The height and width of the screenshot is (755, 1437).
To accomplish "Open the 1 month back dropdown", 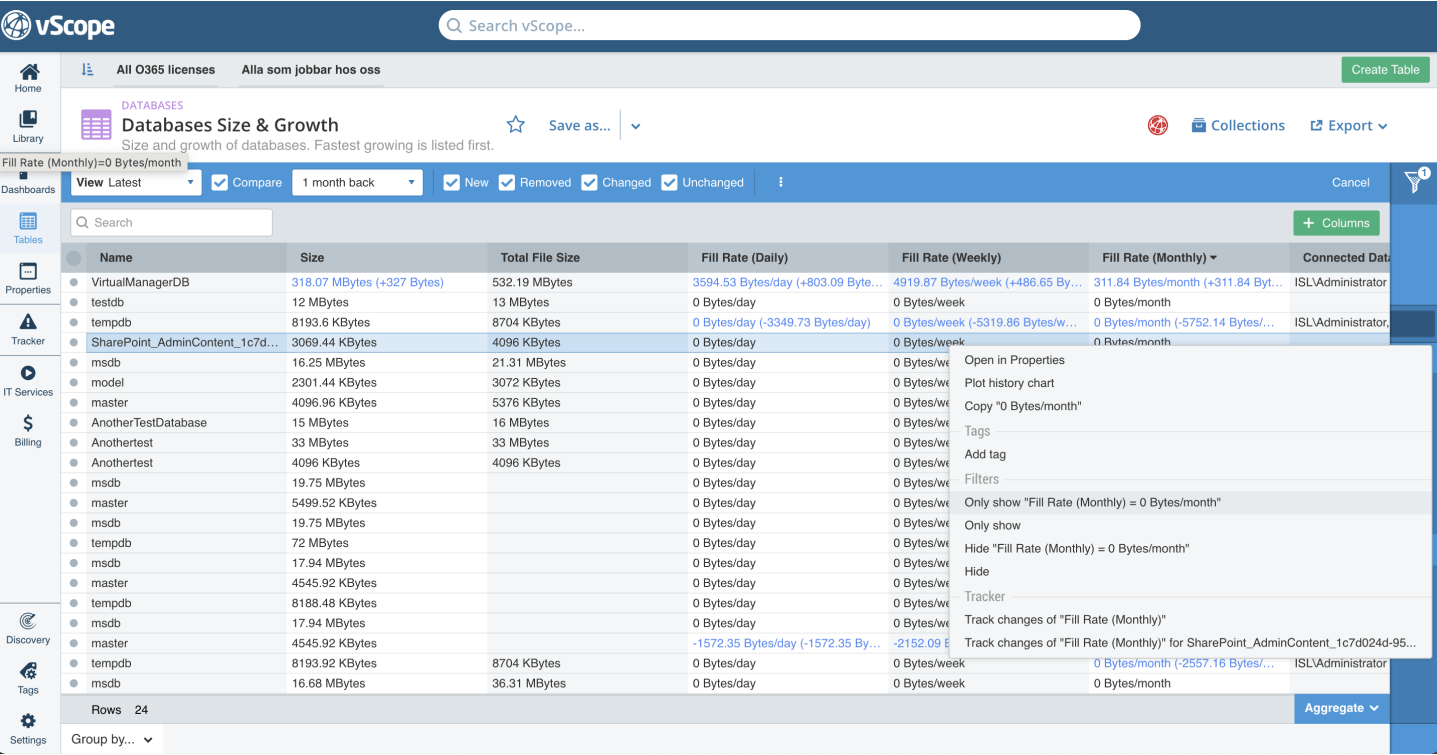I will coord(357,182).
